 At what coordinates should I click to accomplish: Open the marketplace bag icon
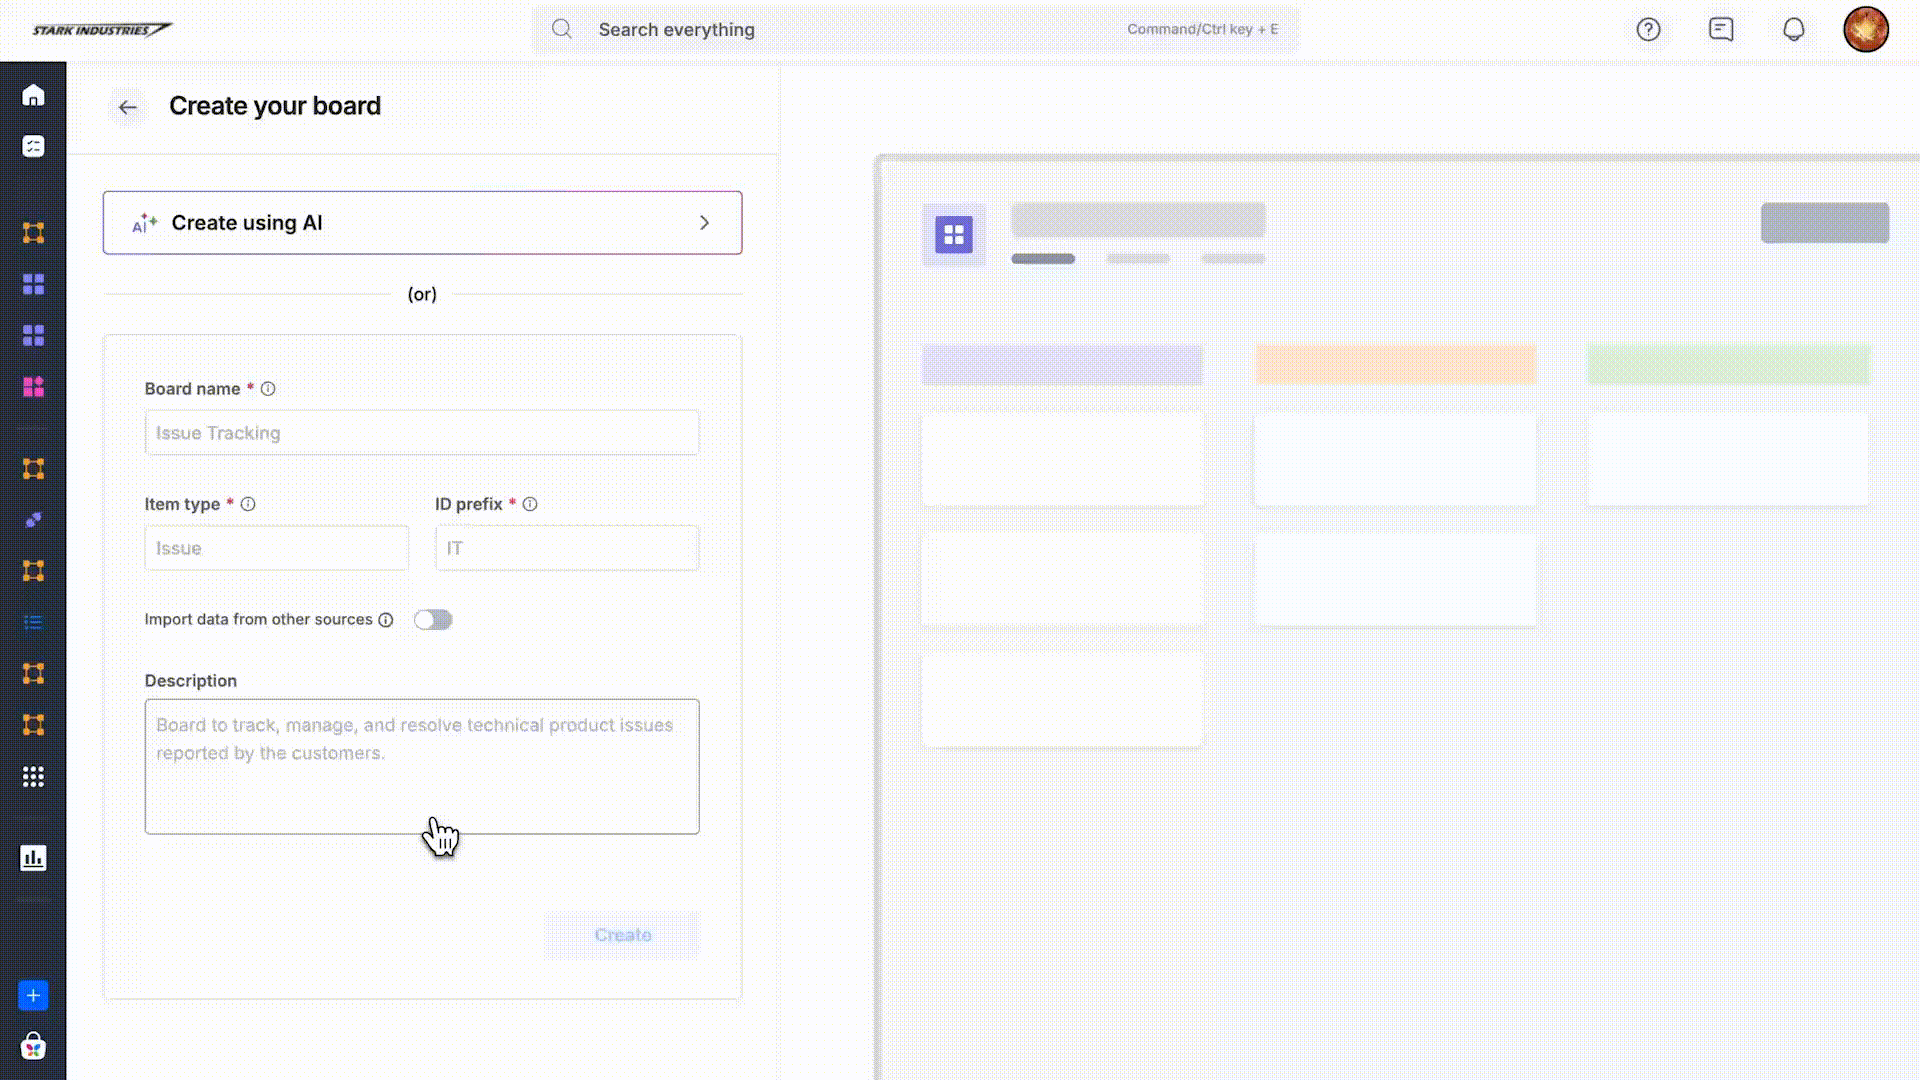point(33,1046)
